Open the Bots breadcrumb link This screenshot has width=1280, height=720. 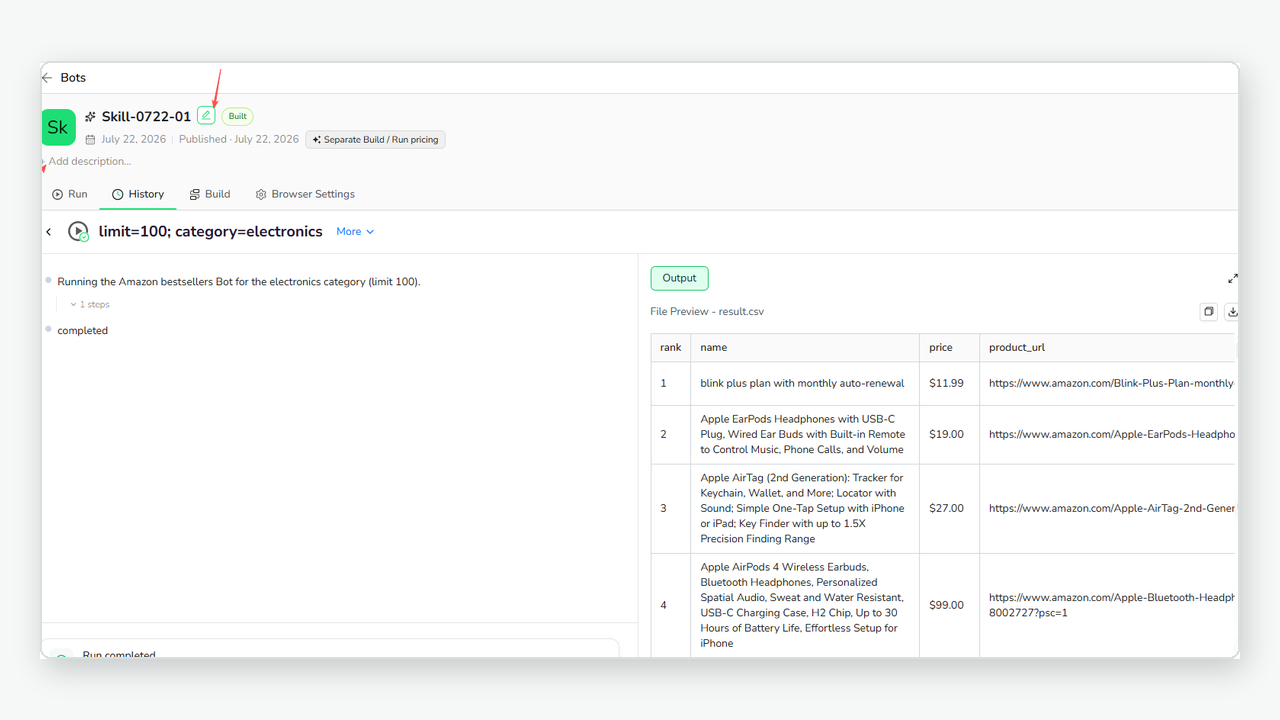73,78
